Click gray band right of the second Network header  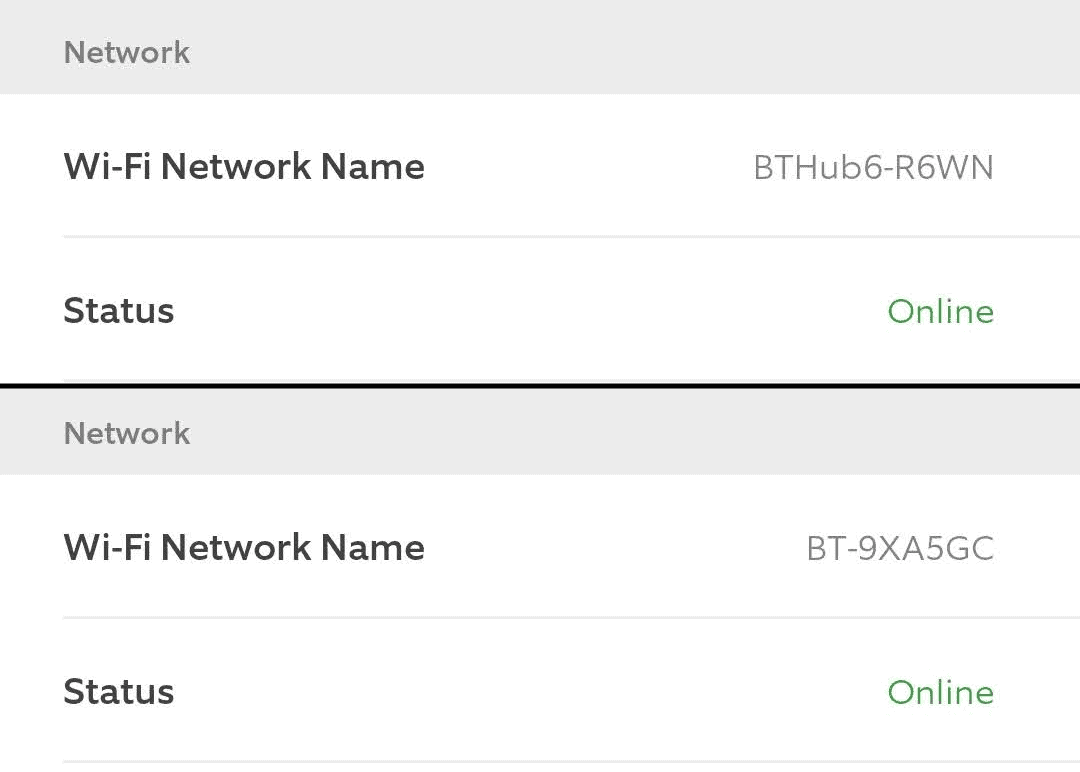coord(634,433)
